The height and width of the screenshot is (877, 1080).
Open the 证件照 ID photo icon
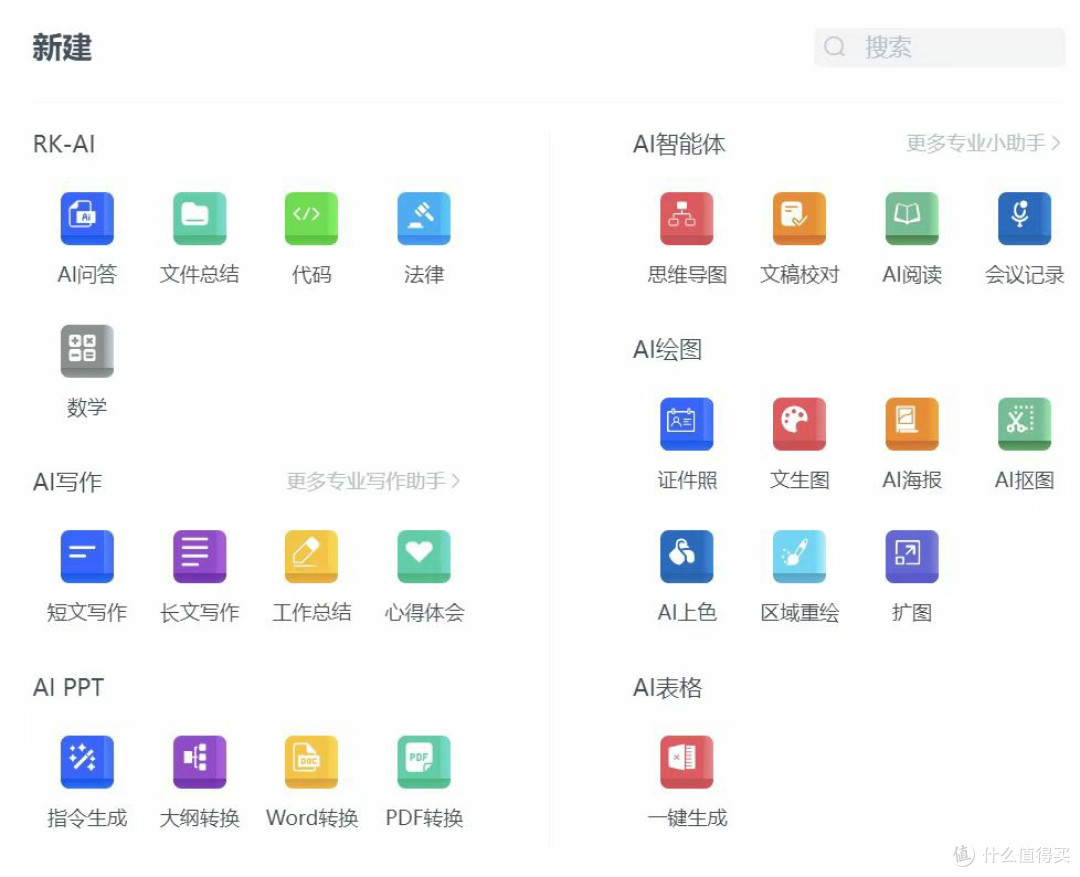click(x=687, y=424)
